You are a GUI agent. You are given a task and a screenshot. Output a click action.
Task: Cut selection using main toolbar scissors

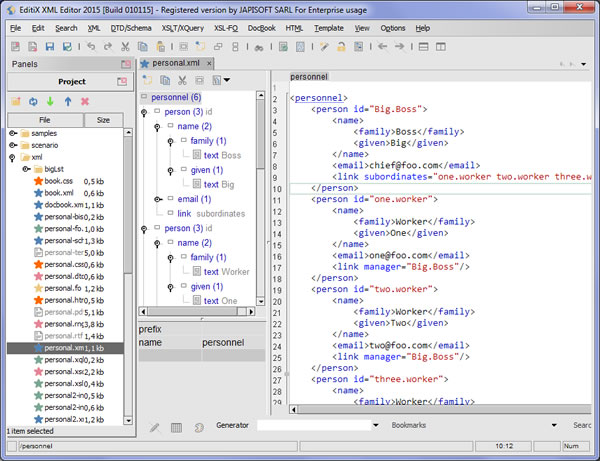tap(125, 47)
